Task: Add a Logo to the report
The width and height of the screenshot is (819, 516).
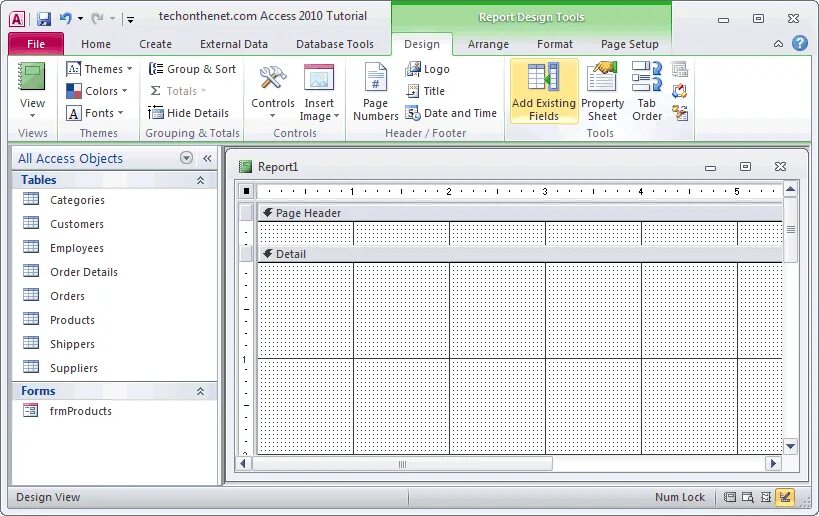Action: point(427,69)
